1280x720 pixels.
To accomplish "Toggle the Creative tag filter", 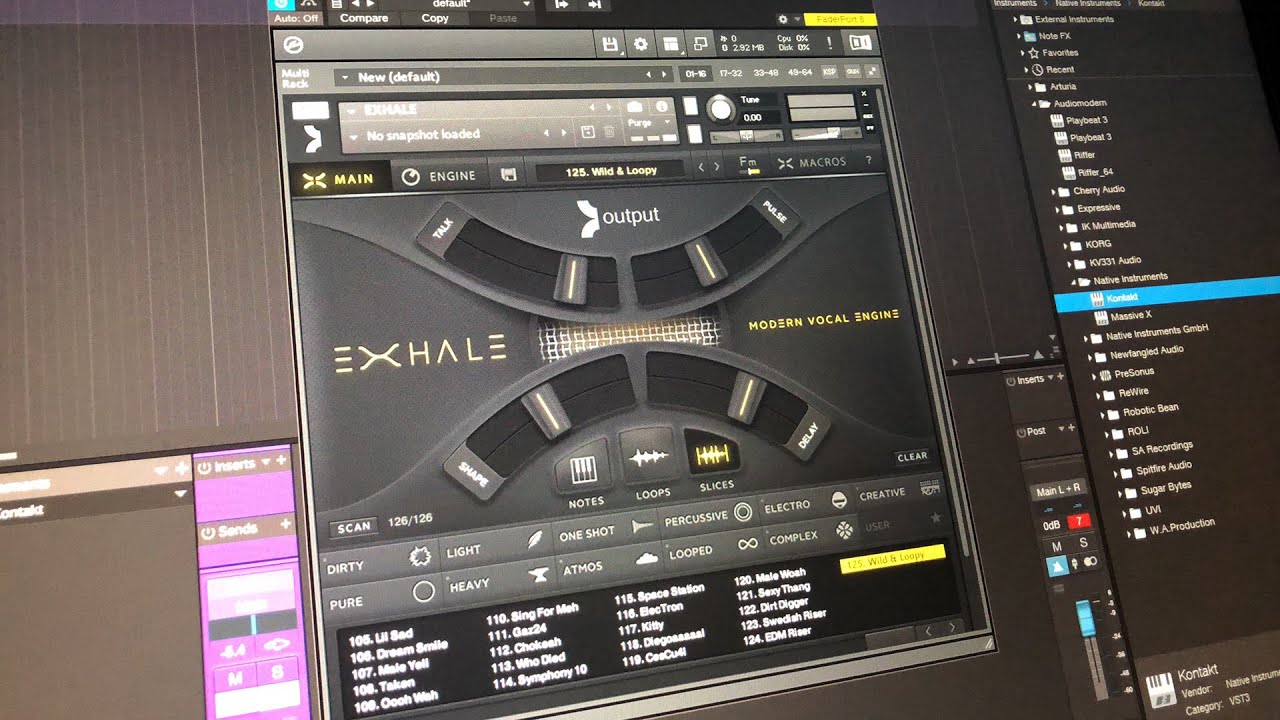I will tap(900, 492).
